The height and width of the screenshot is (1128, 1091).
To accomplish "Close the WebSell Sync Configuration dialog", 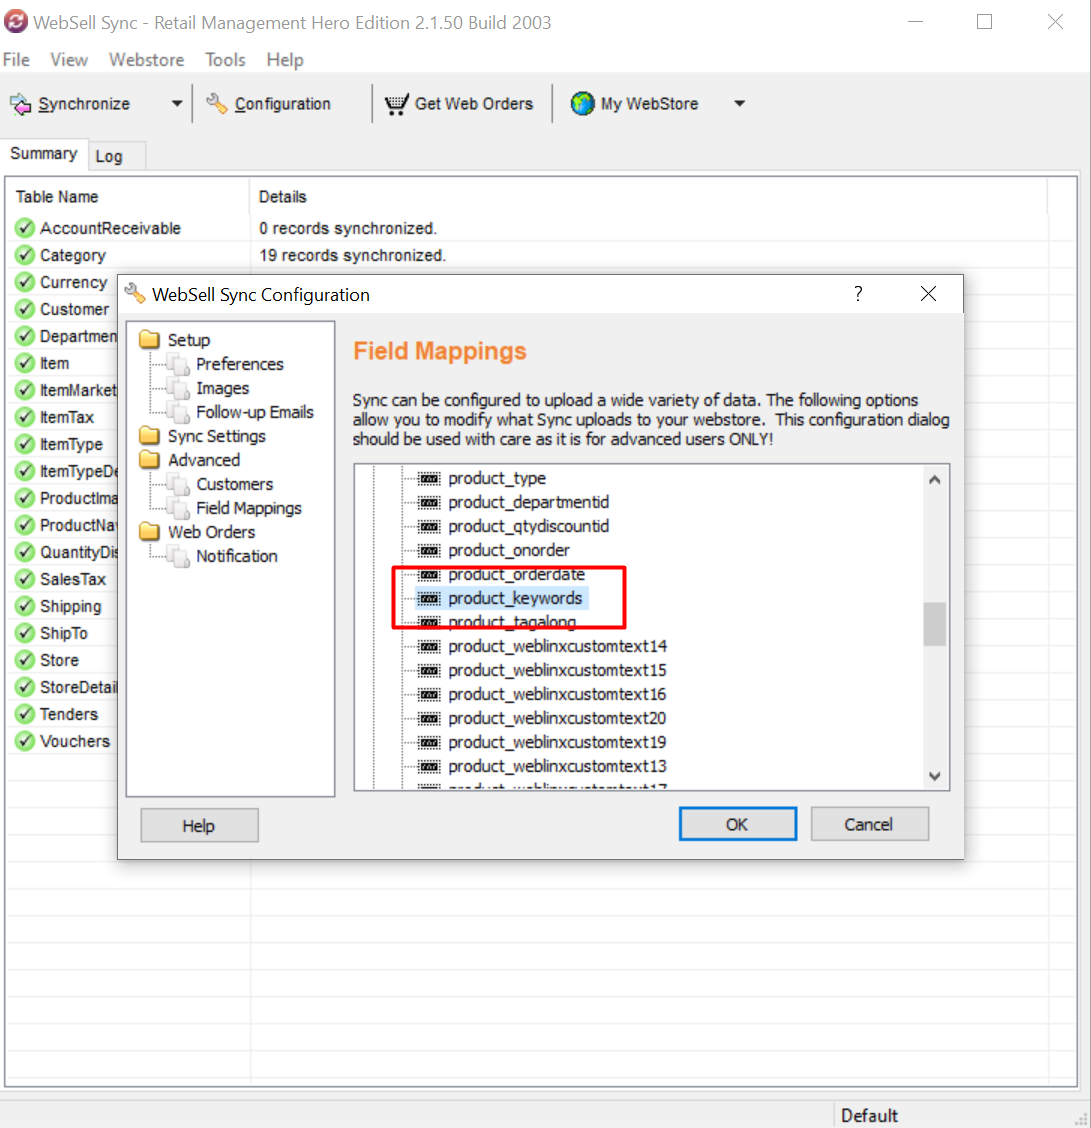I will click(x=928, y=294).
